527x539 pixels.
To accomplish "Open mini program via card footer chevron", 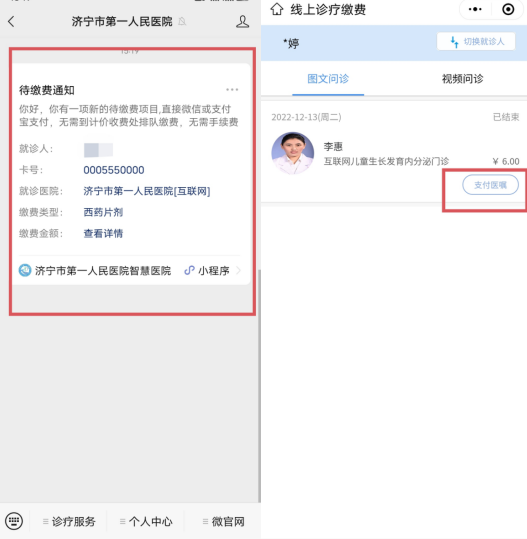I will coord(238,271).
